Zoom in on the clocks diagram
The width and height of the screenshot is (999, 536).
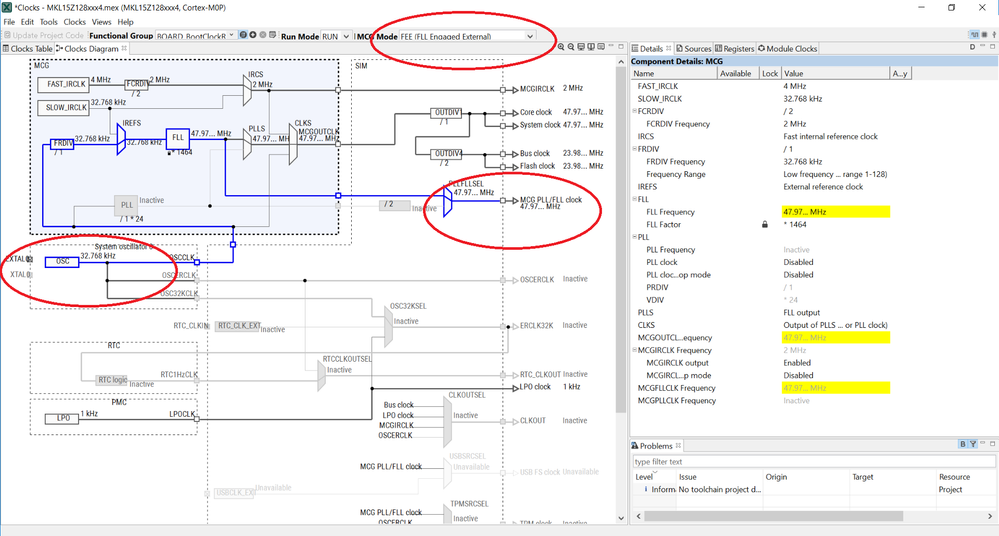click(561, 47)
